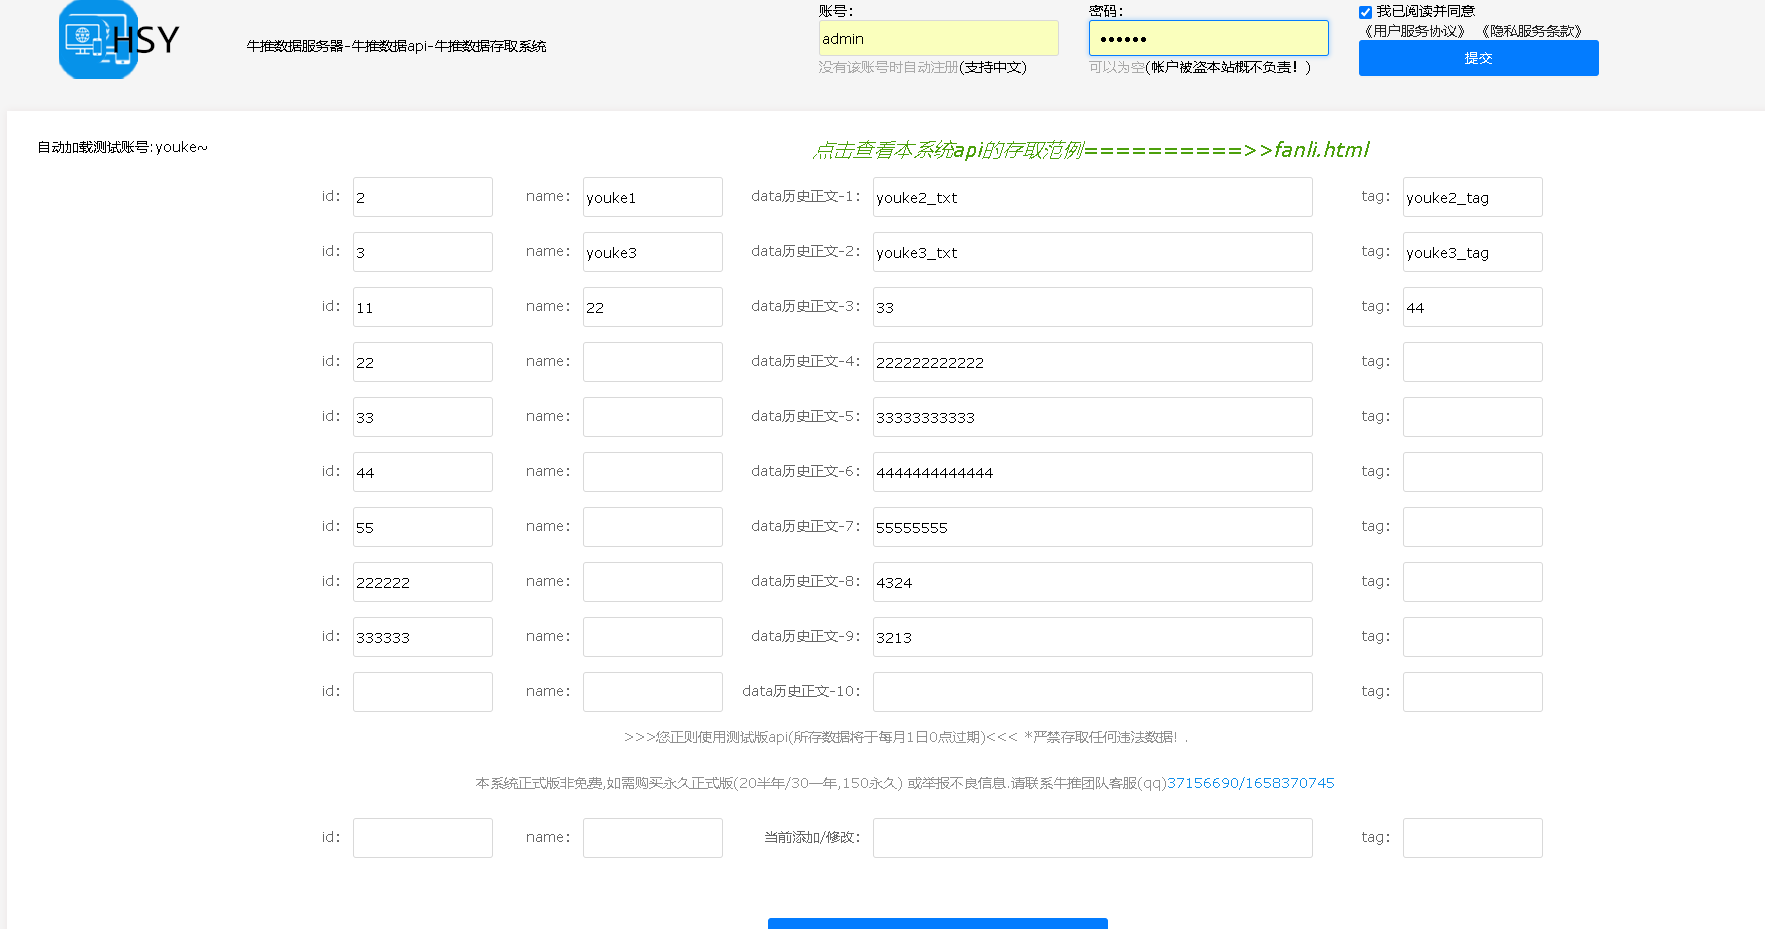Viewport: 1765px width, 929px height.
Task: Click the id field in data-4 row
Action: [x=423, y=362]
